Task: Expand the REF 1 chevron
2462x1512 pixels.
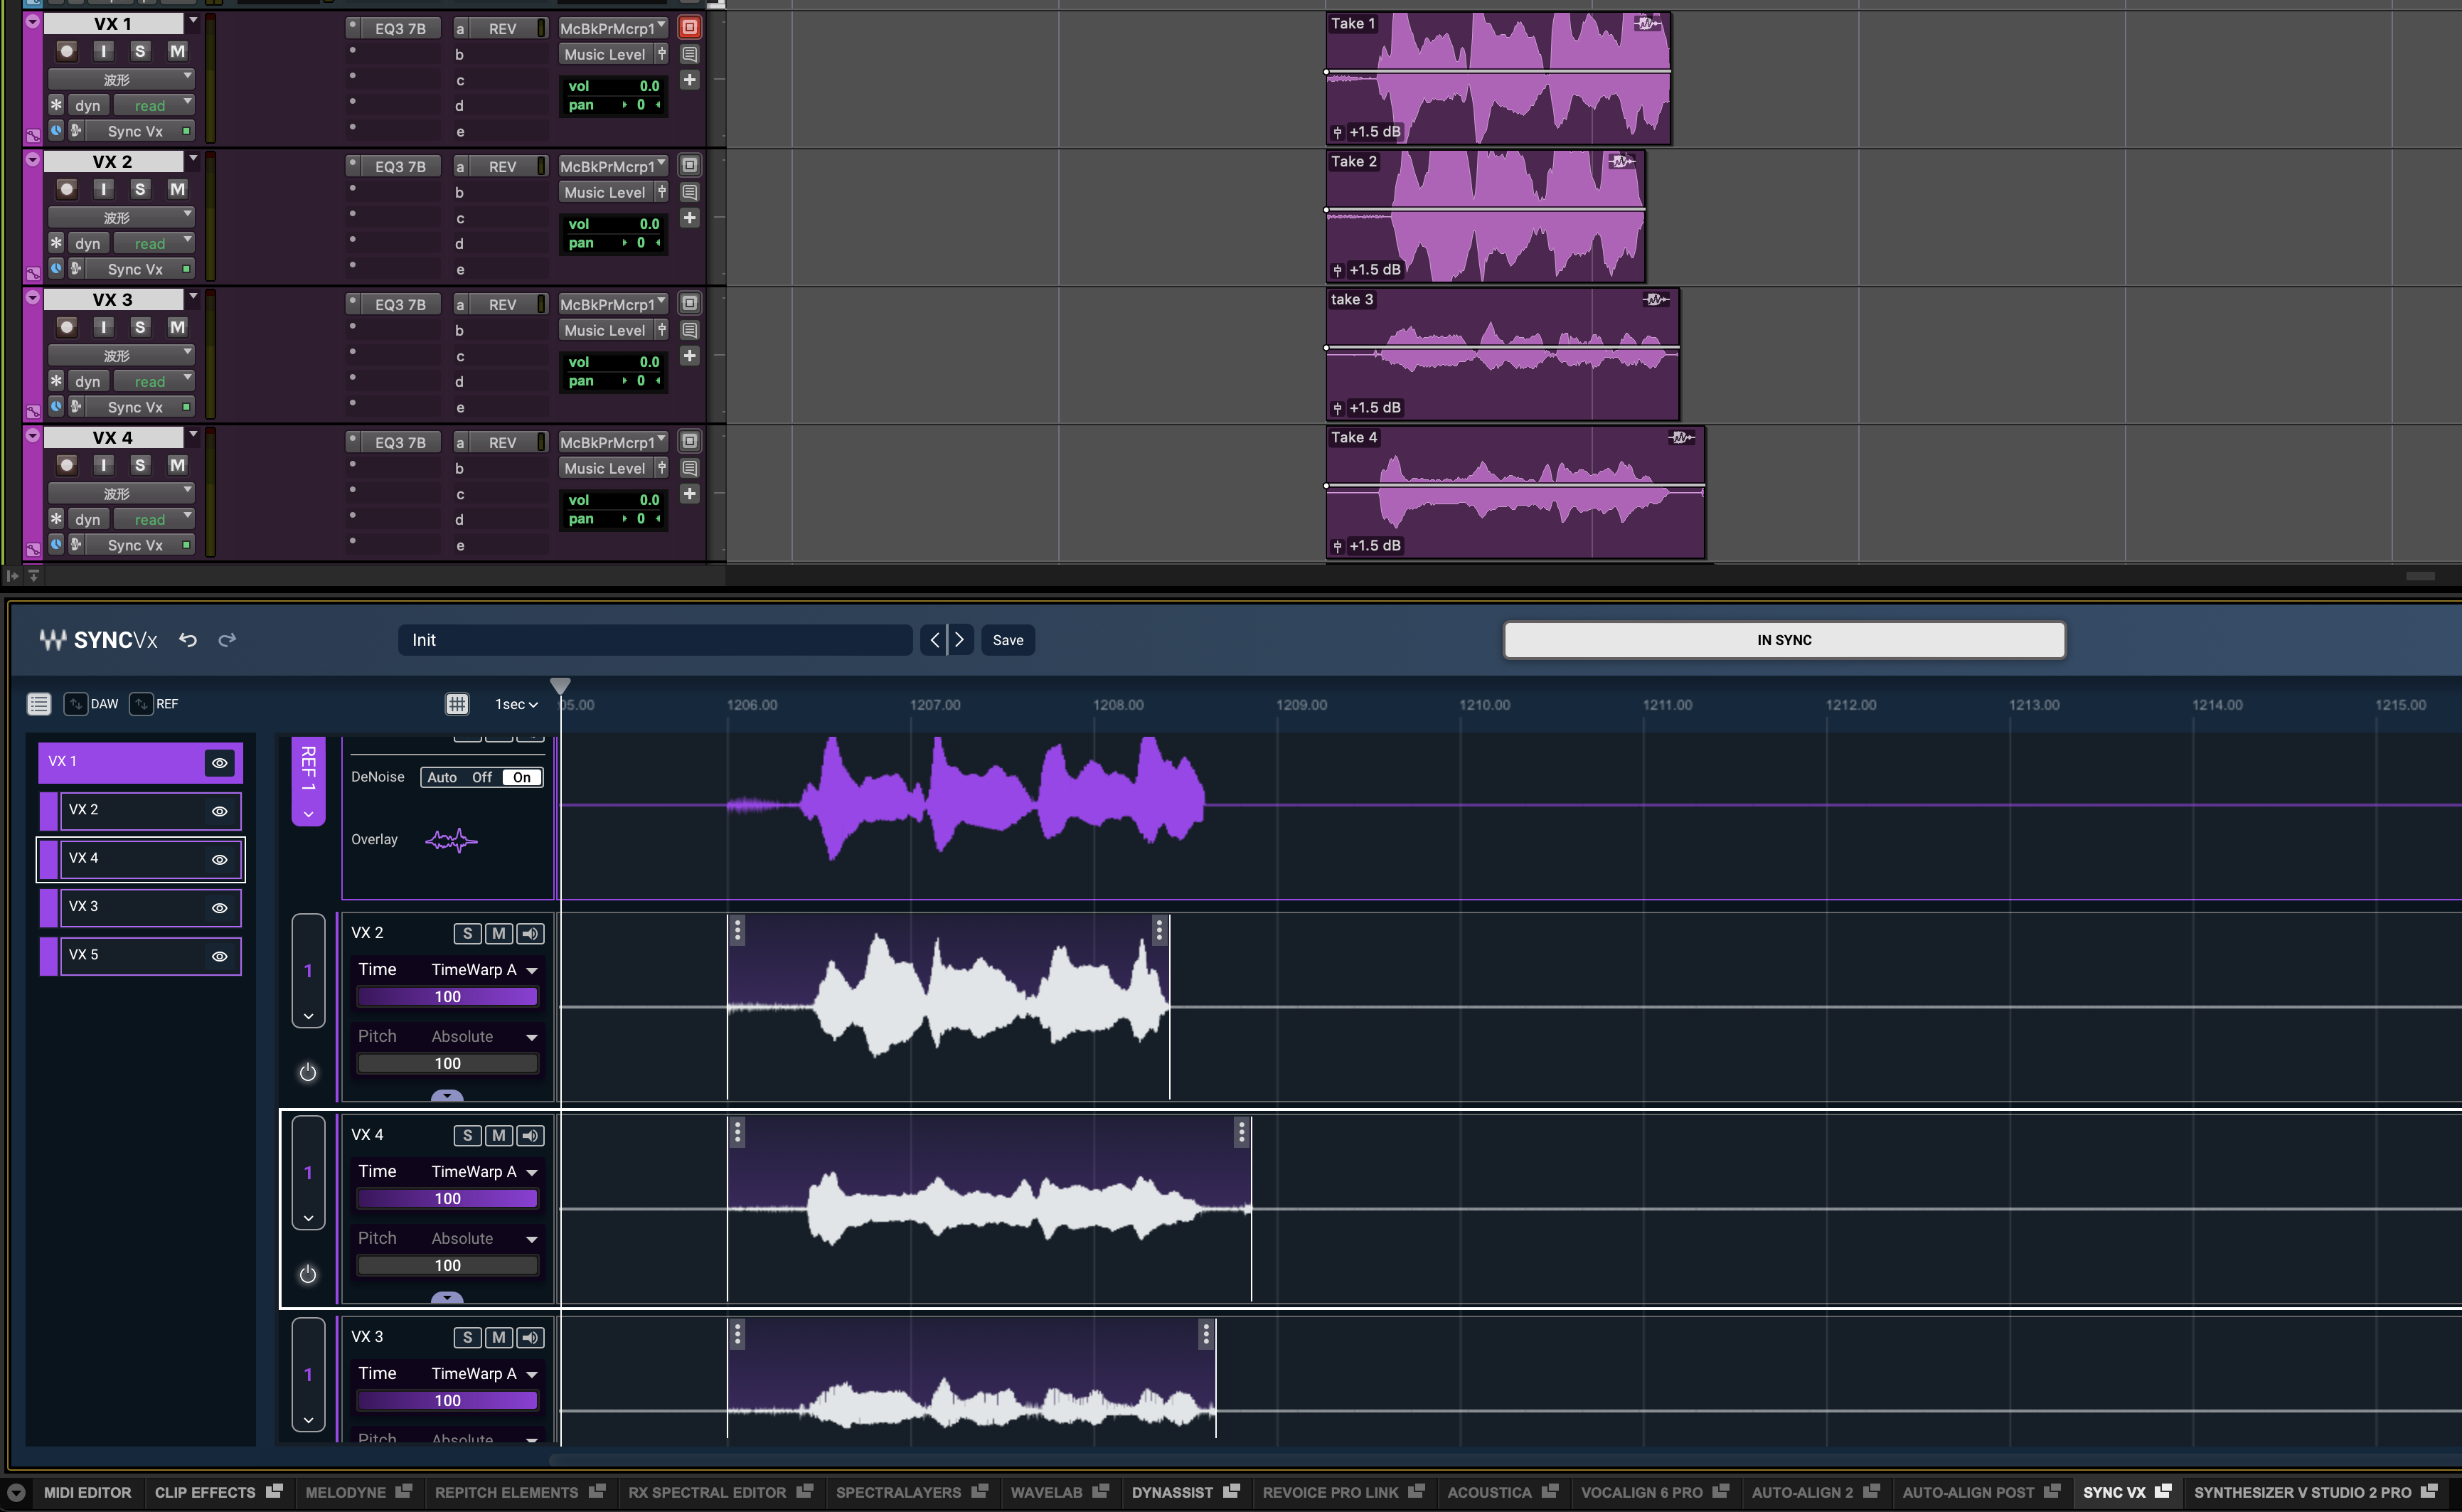Action: pos(308,815)
